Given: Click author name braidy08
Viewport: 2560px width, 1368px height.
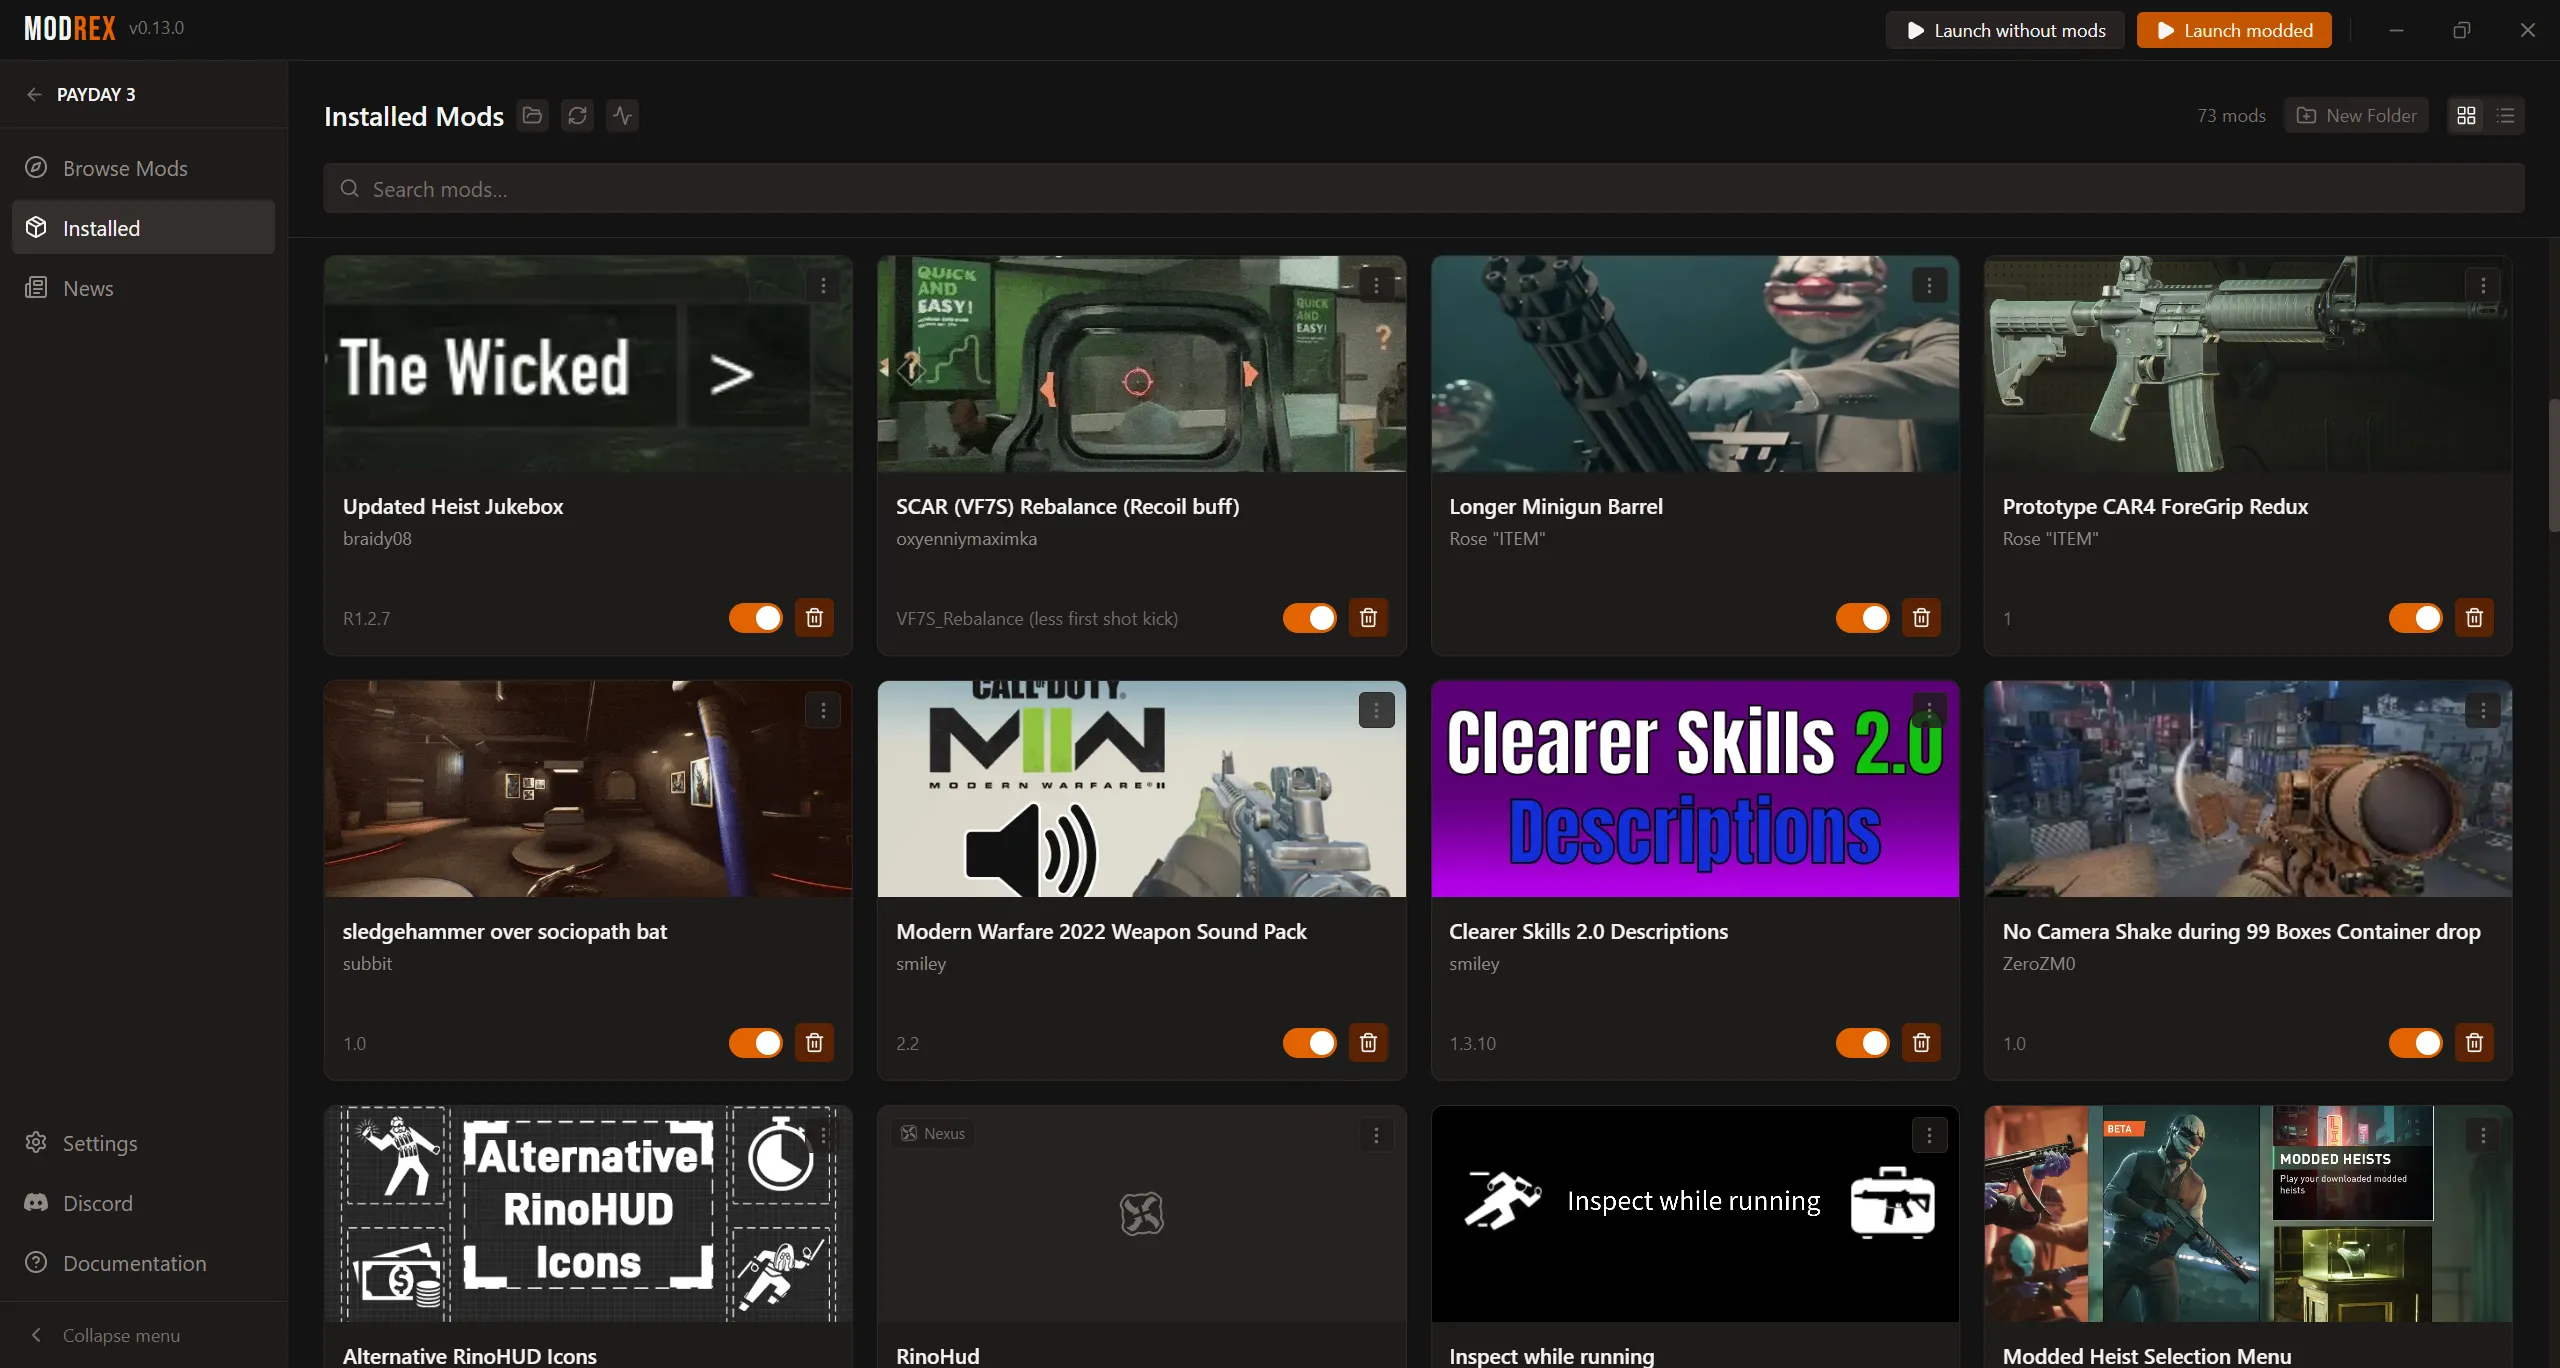Looking at the screenshot, I should [377, 539].
